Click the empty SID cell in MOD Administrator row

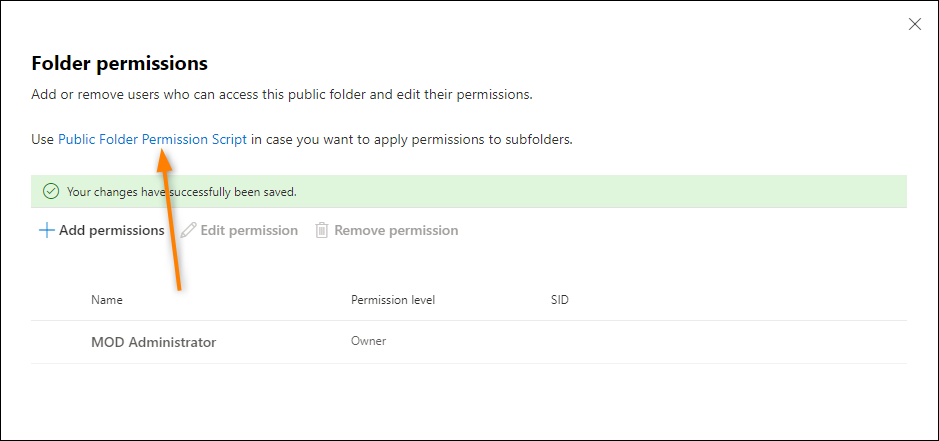point(599,342)
